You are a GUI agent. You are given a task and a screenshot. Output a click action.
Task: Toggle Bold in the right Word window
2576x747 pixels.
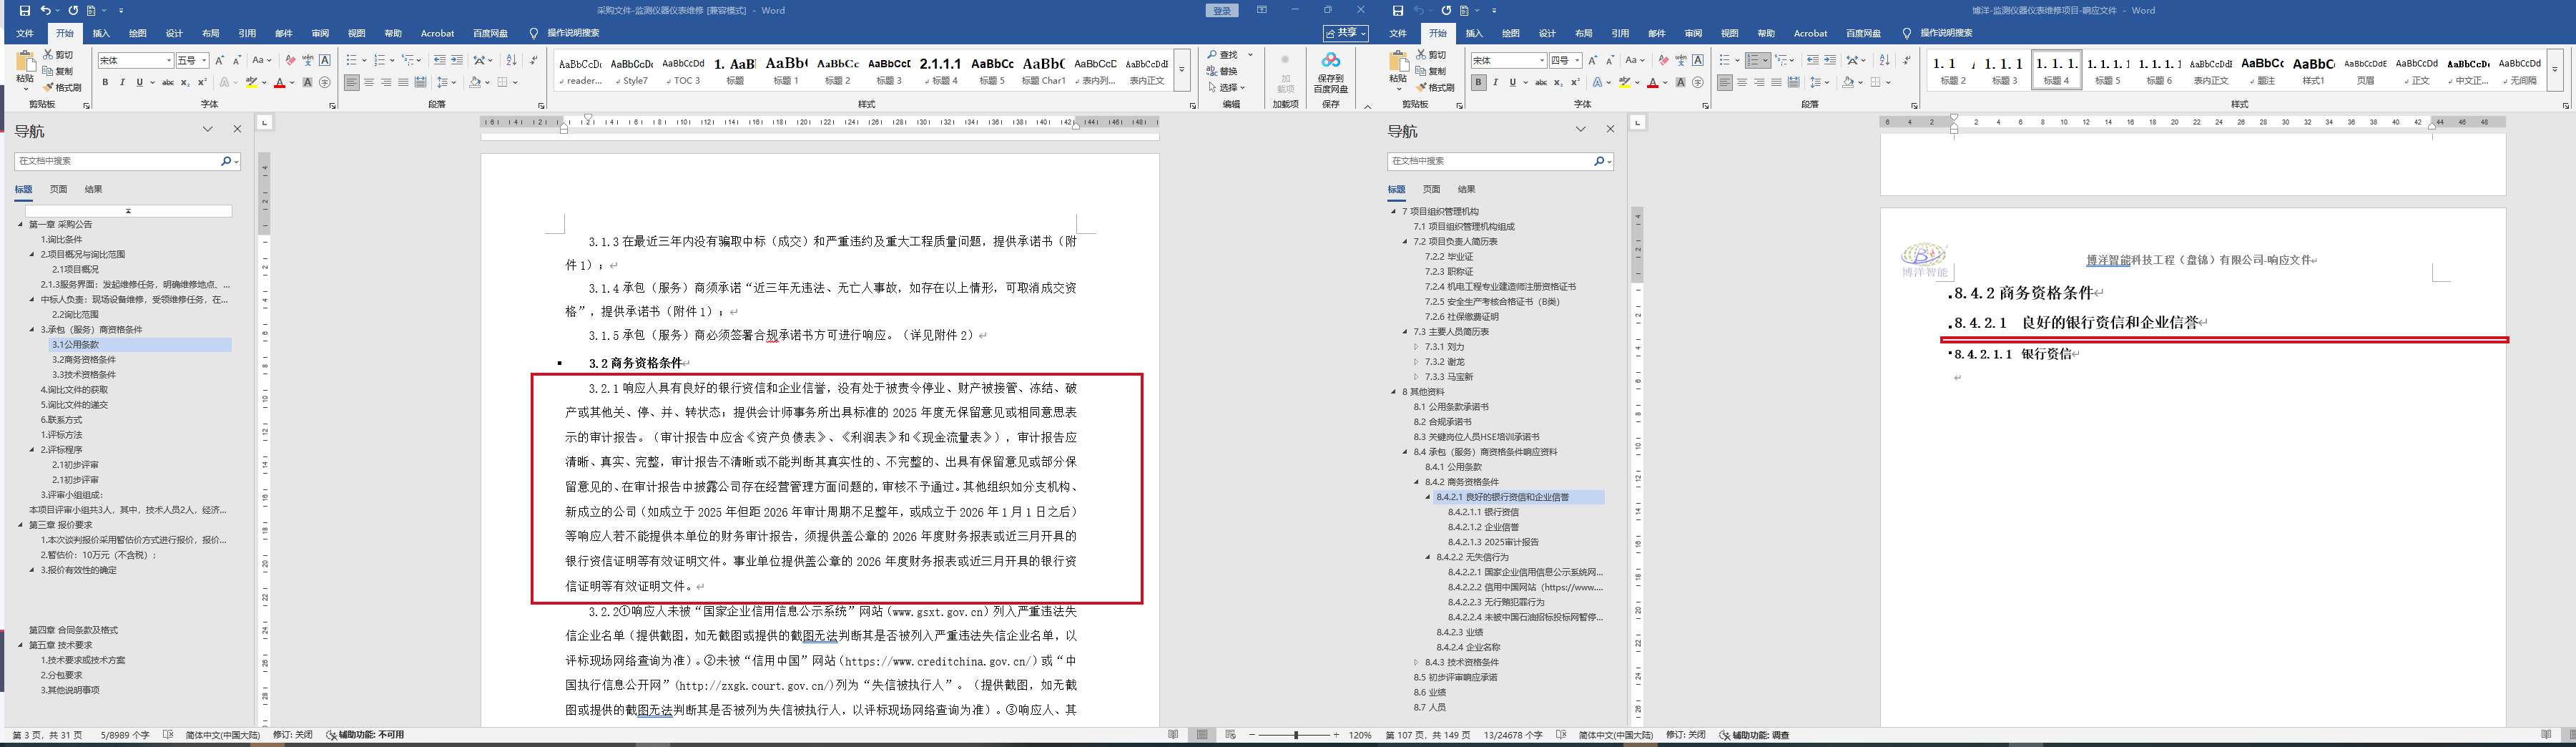pos(1478,83)
